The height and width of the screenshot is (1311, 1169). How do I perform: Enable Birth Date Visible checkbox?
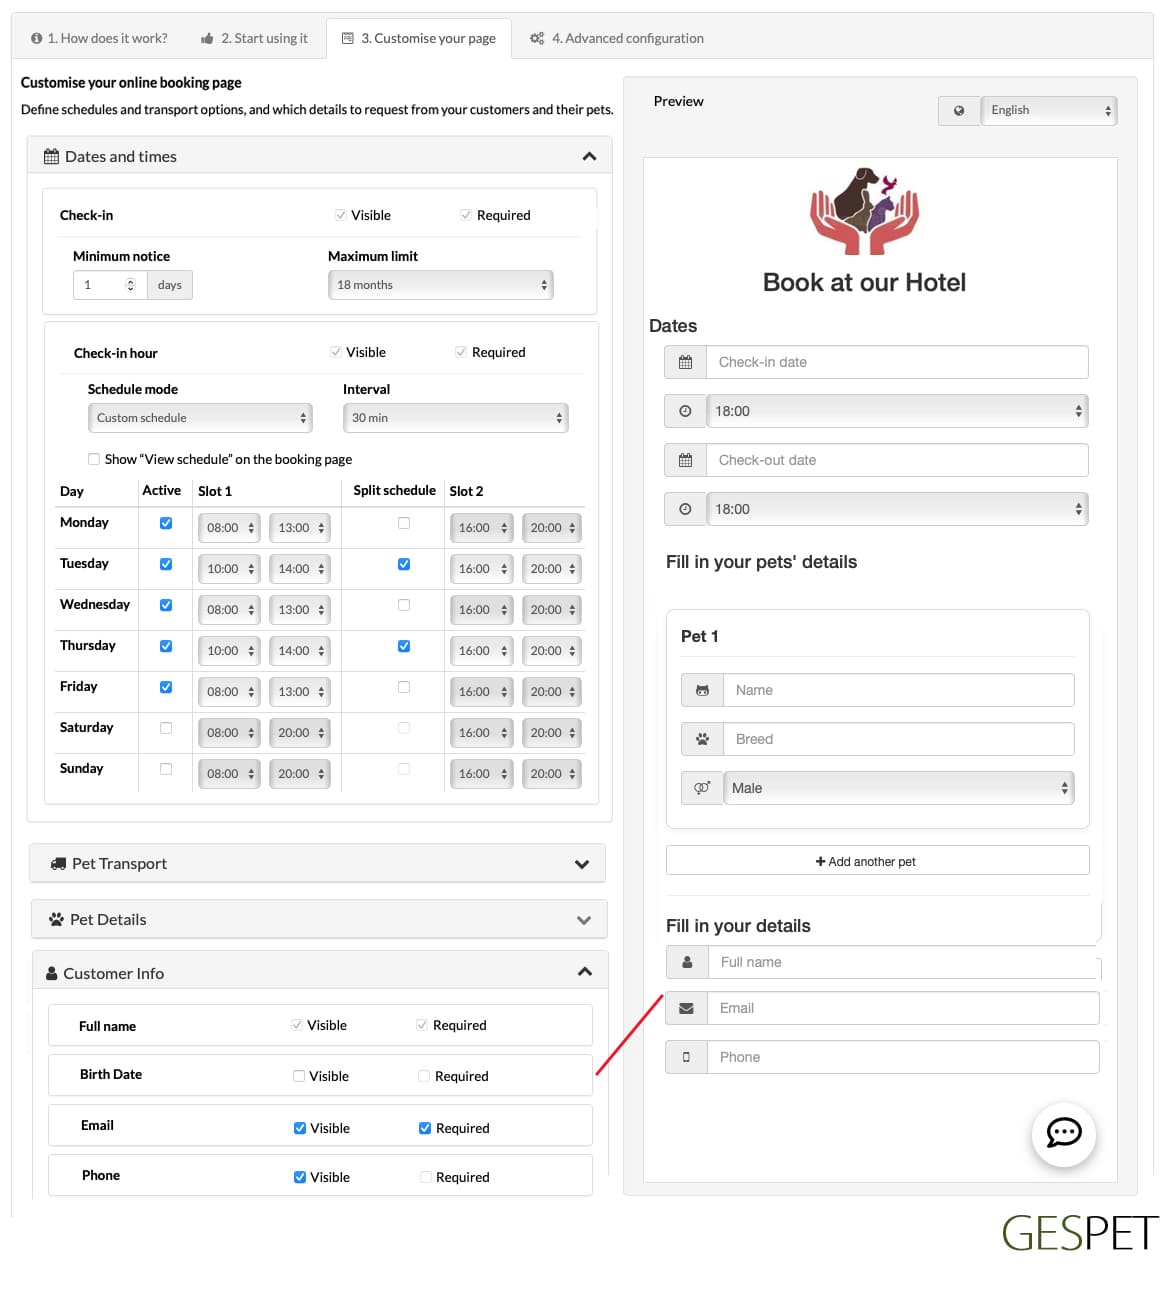(299, 1076)
